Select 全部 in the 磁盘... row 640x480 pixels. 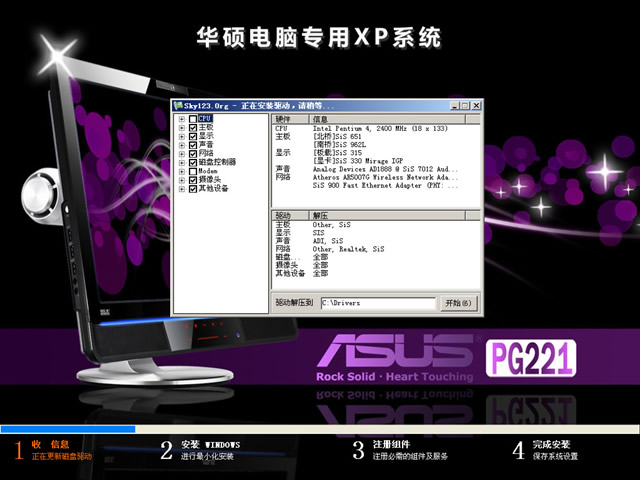[320, 258]
